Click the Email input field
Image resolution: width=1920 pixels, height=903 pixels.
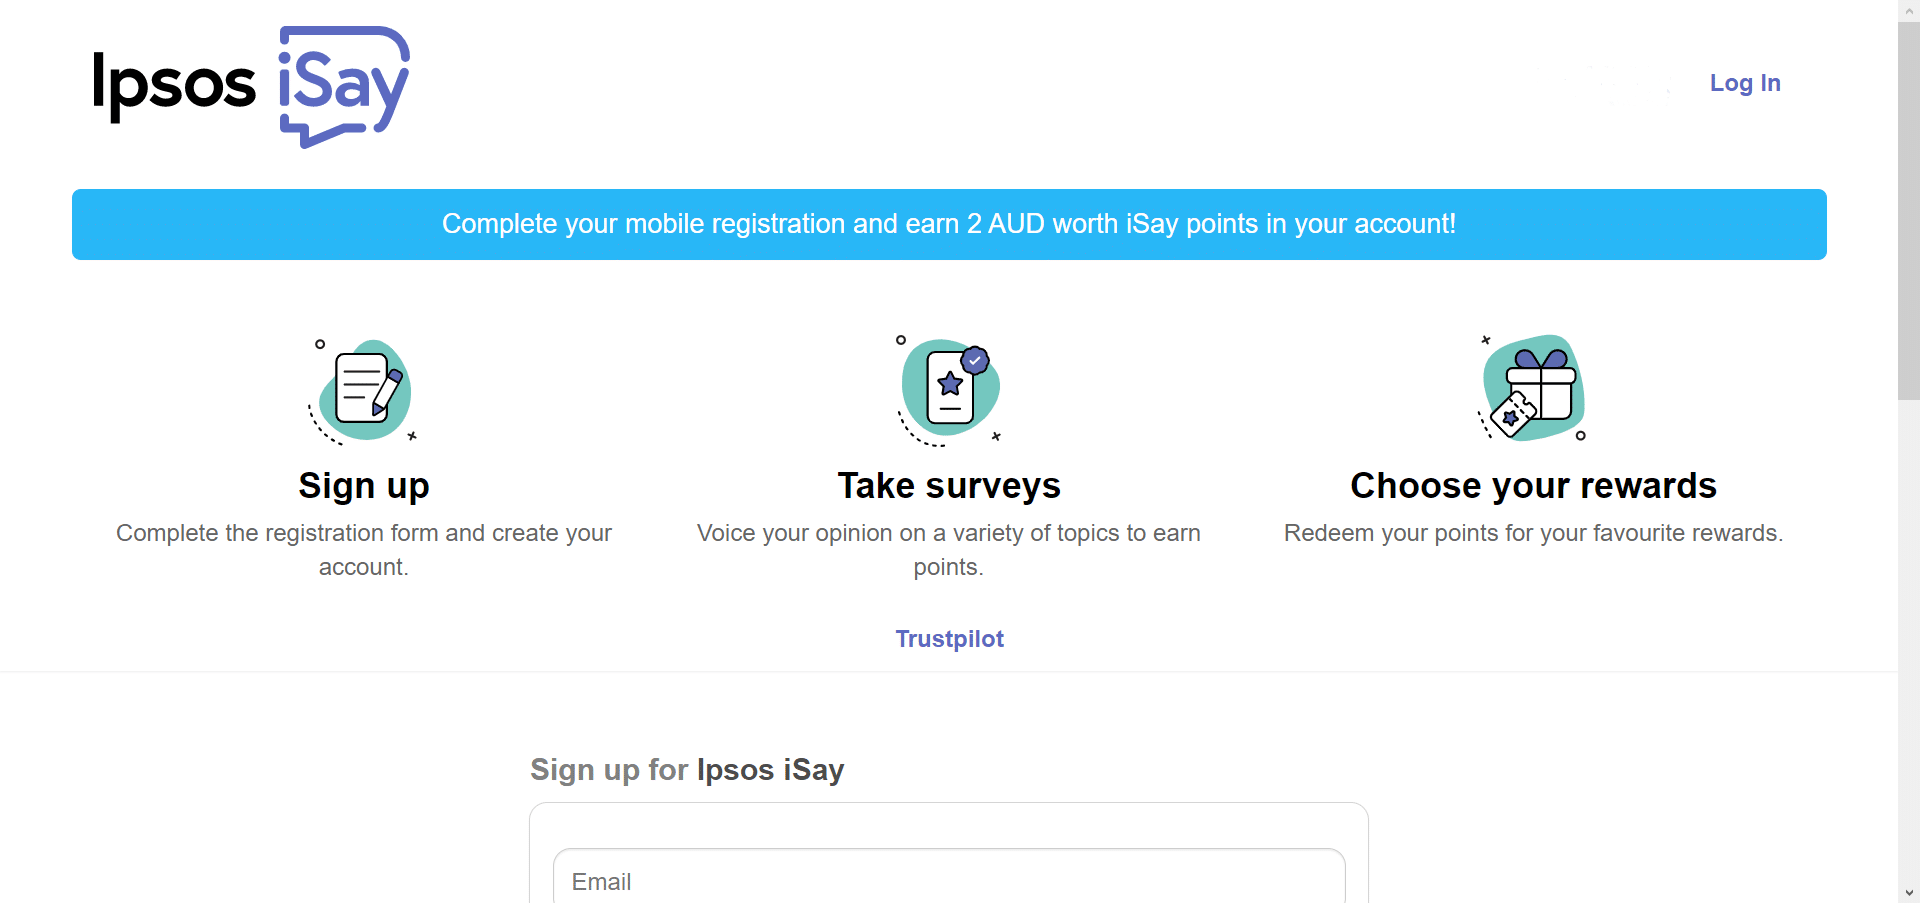click(948, 880)
